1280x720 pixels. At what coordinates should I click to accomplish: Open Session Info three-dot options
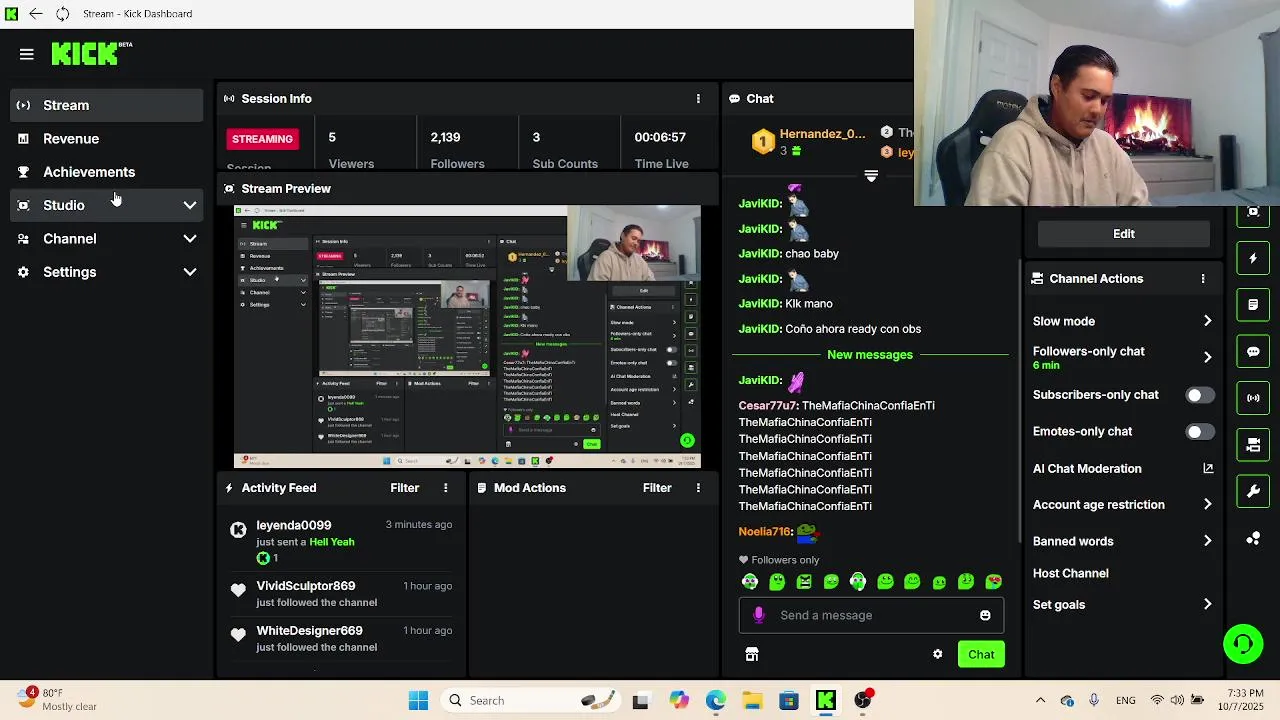coord(698,99)
